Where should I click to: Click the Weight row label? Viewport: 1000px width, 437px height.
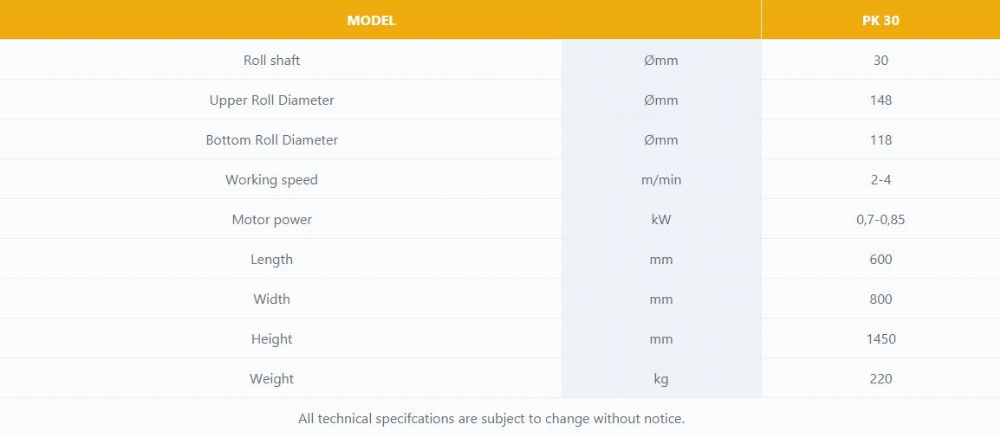[272, 379]
